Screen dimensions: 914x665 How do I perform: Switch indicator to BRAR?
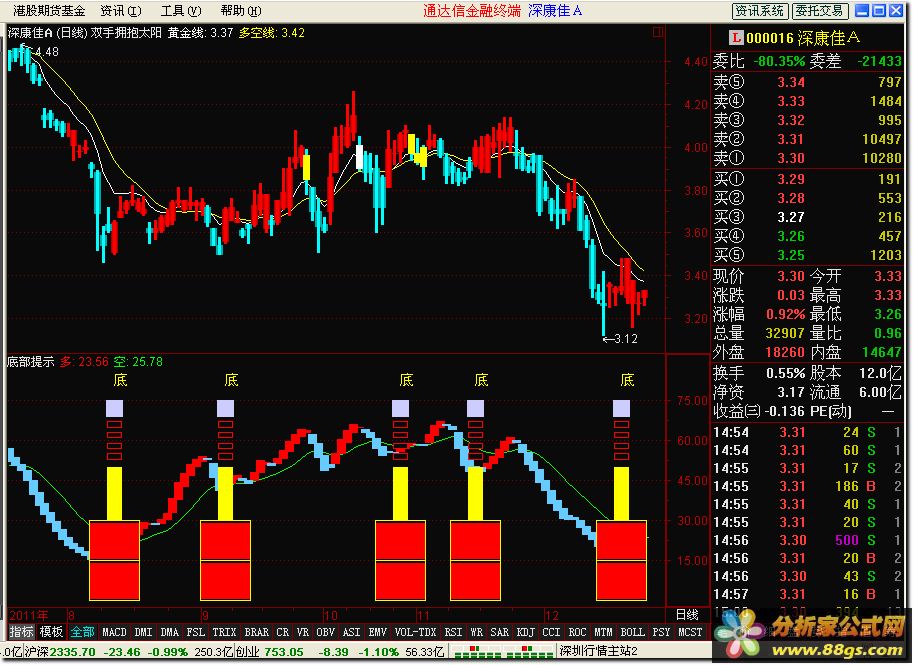(x=256, y=632)
